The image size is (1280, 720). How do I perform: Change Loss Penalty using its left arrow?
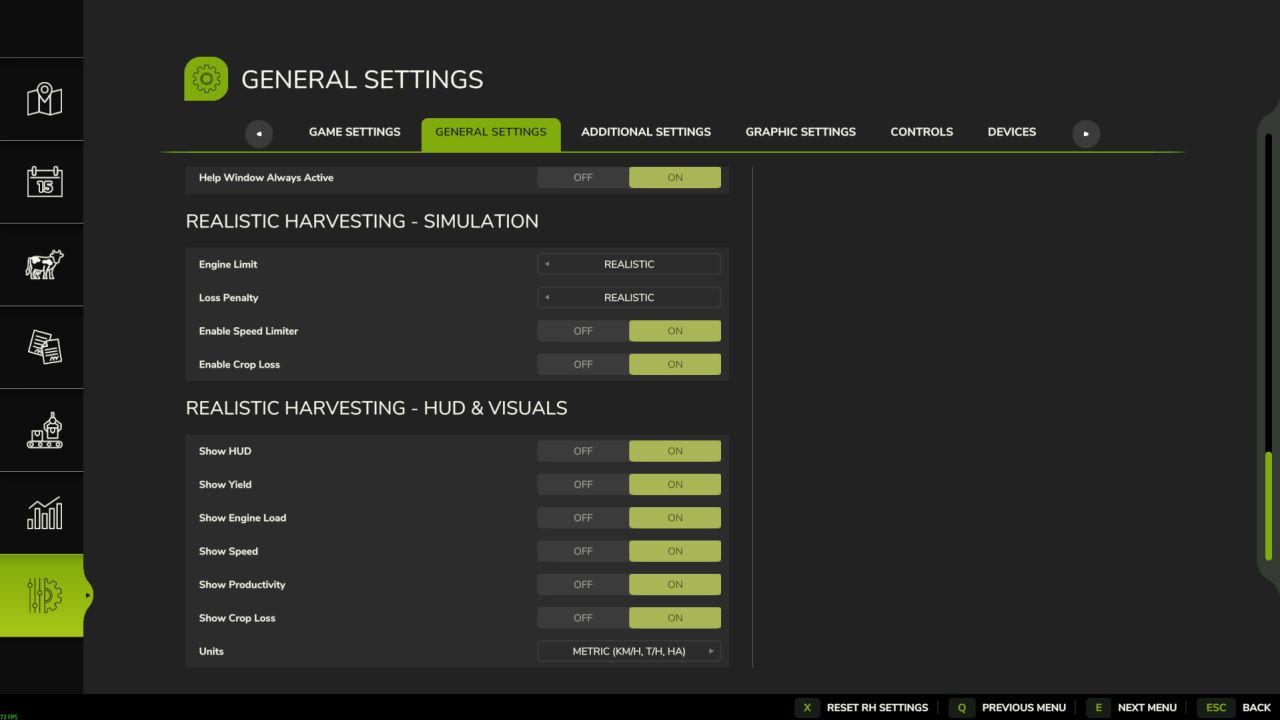click(x=546, y=297)
